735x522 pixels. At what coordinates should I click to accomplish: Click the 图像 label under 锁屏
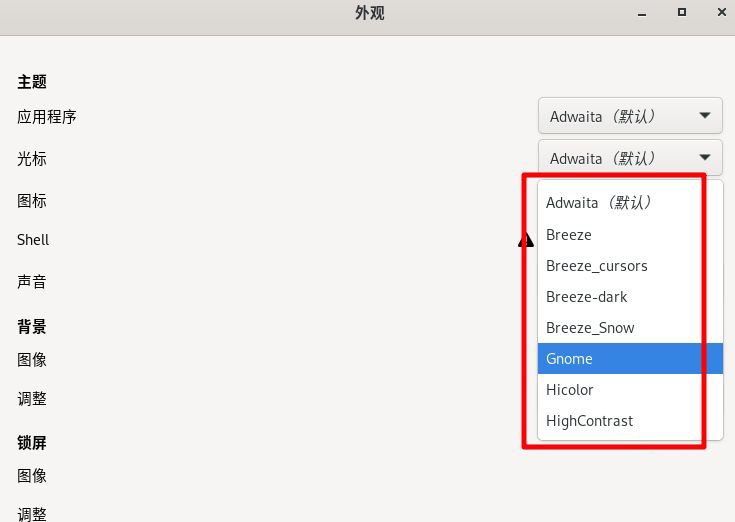(32, 476)
